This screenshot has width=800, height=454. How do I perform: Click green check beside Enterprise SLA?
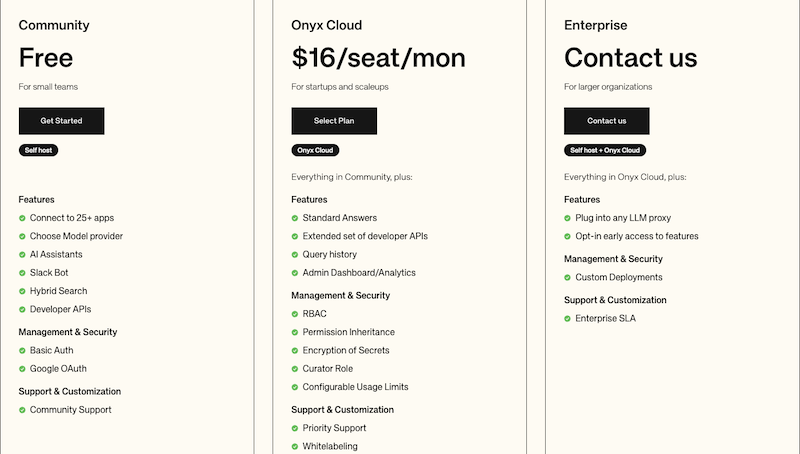click(x=567, y=319)
